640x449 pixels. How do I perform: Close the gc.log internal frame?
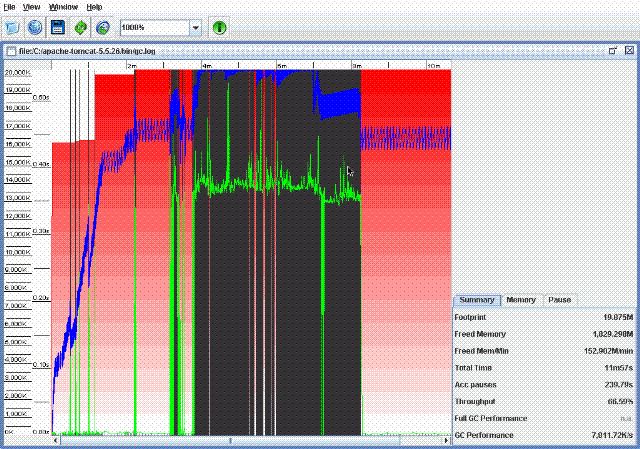[x=629, y=51]
